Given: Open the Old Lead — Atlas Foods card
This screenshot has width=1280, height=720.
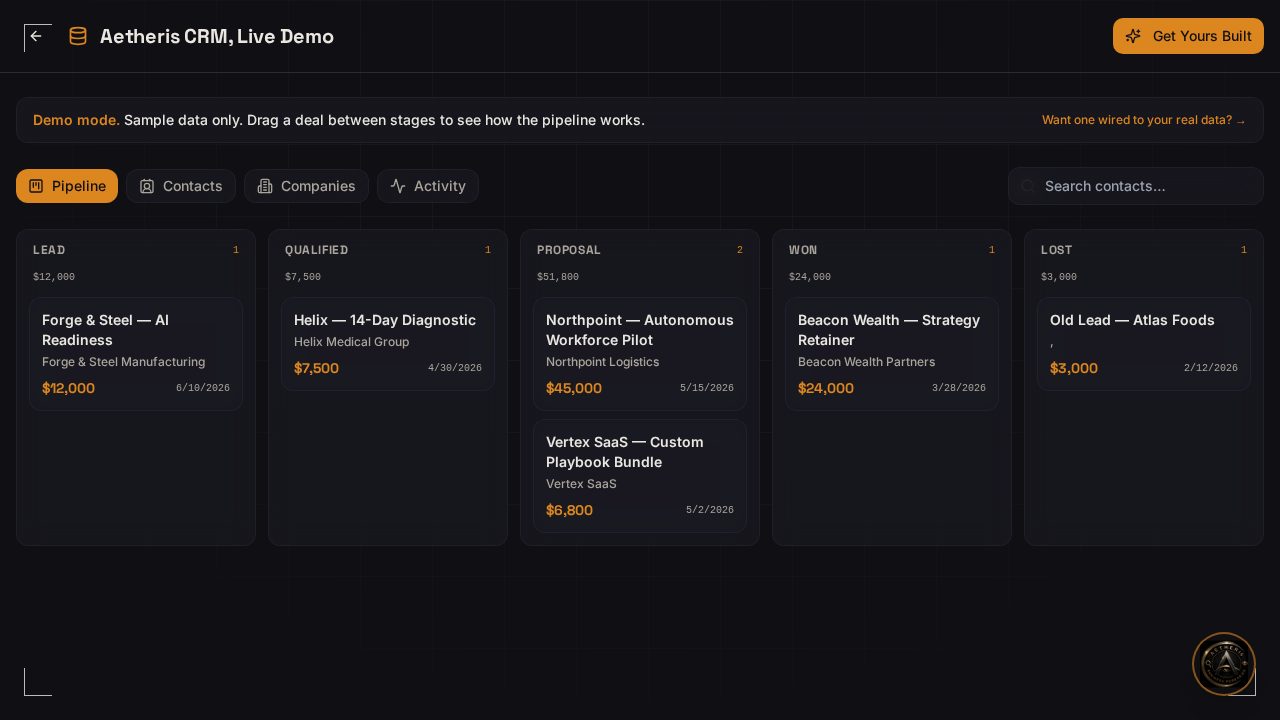Looking at the screenshot, I should pyautogui.click(x=1144, y=344).
